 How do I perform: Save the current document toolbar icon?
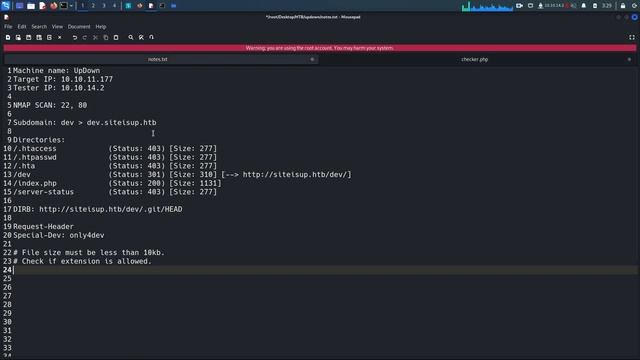(29, 37)
